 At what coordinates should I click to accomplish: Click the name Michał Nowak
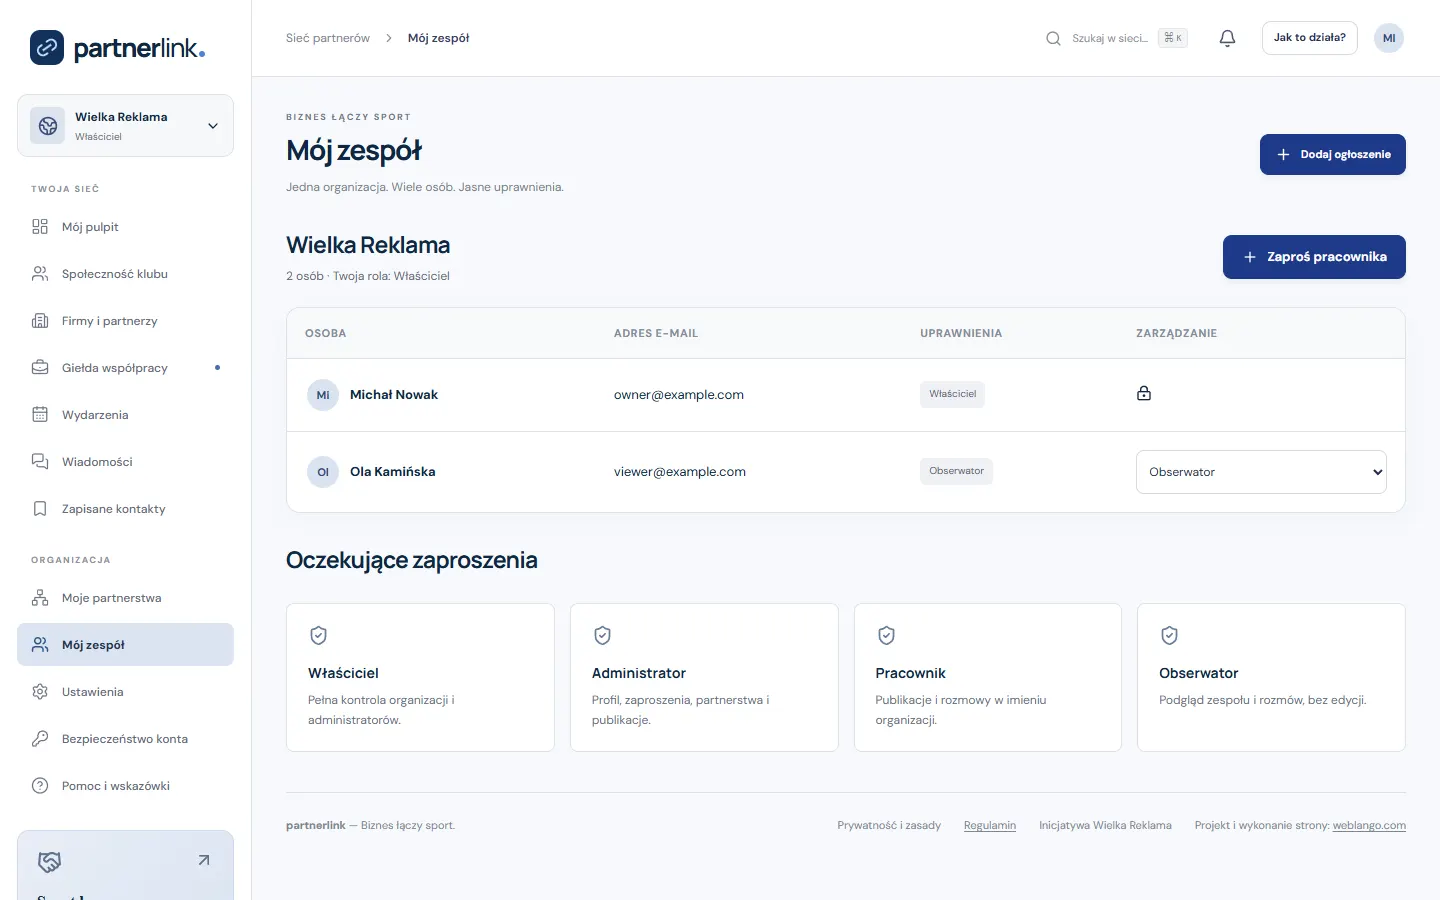click(x=394, y=395)
